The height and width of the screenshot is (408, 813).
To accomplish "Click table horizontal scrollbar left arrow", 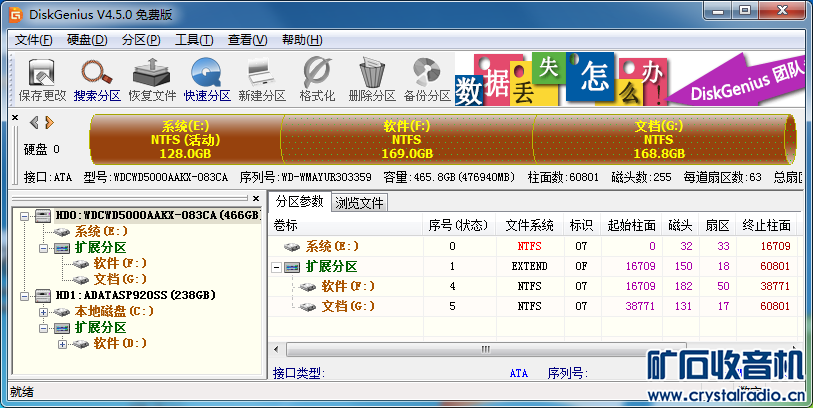I will coord(276,349).
